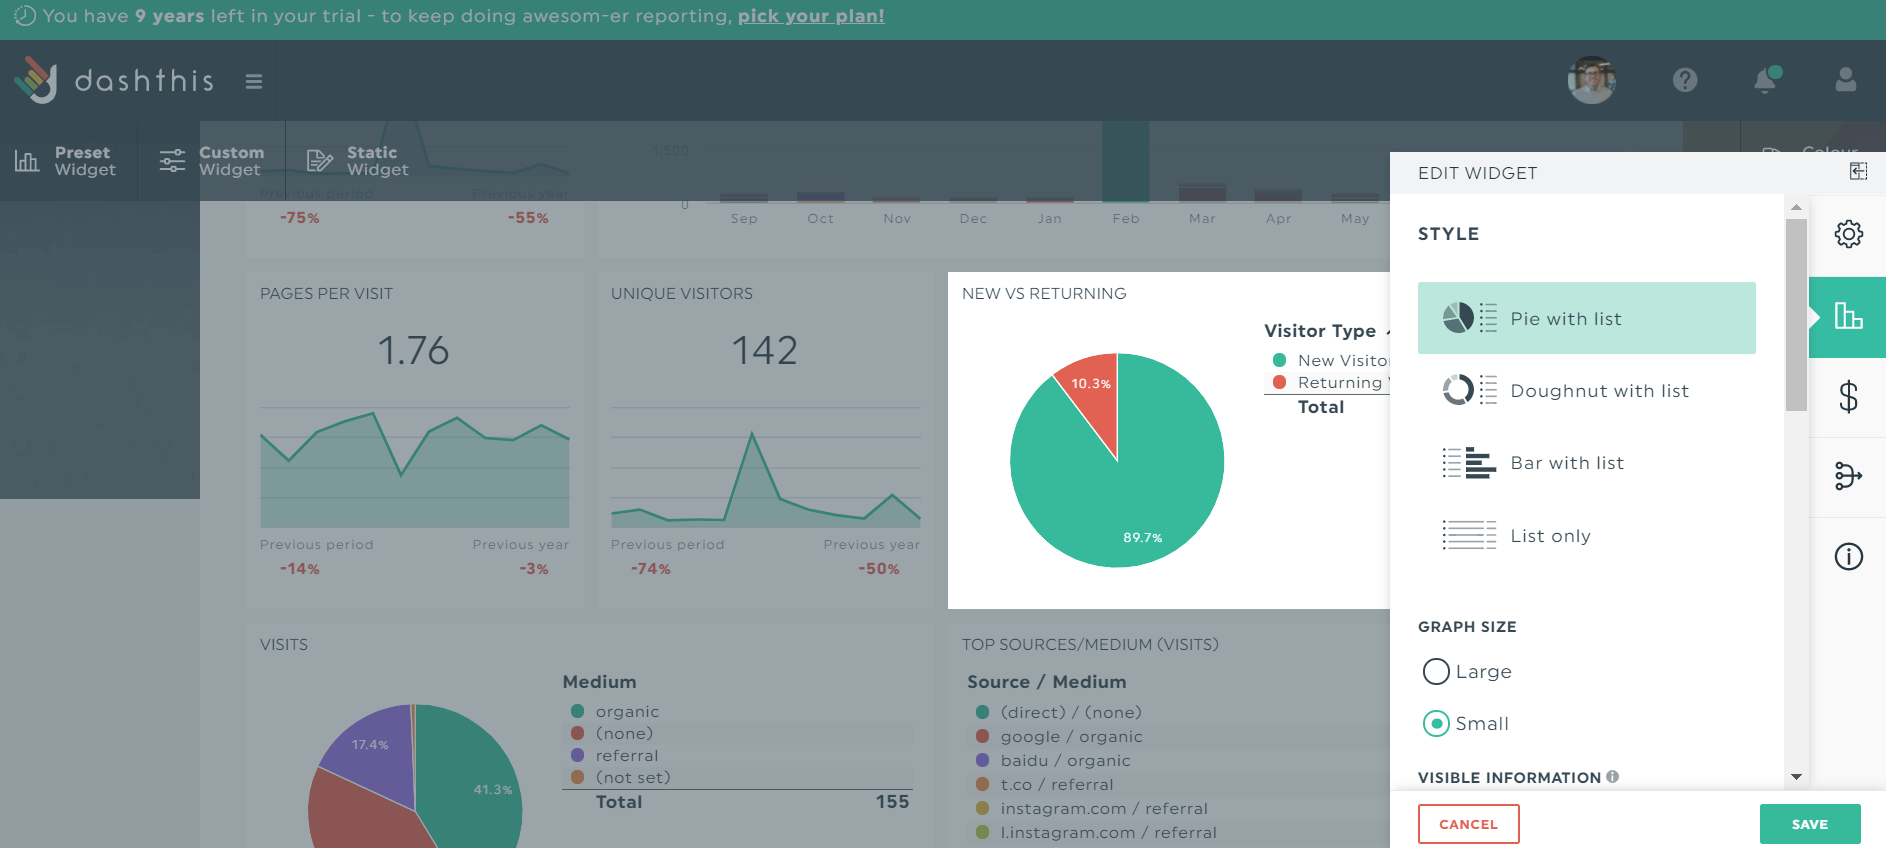Click the UNIQUE VISITORS widget title
This screenshot has width=1886, height=848.
point(682,293)
